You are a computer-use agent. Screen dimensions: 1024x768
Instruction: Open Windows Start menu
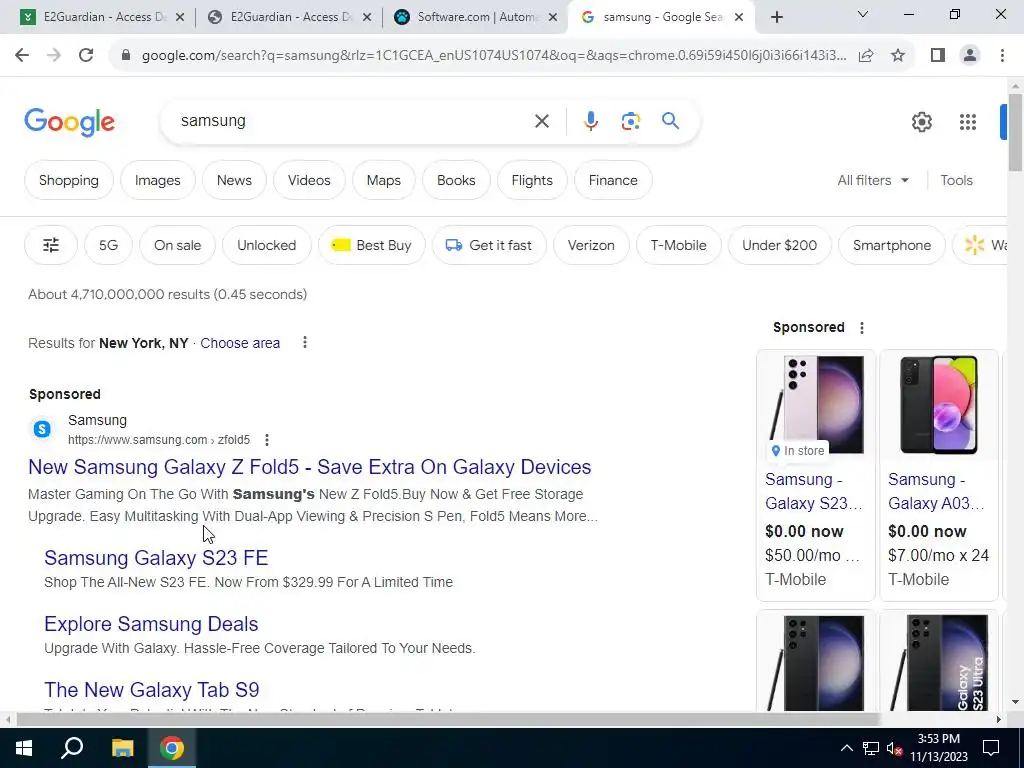(x=24, y=748)
